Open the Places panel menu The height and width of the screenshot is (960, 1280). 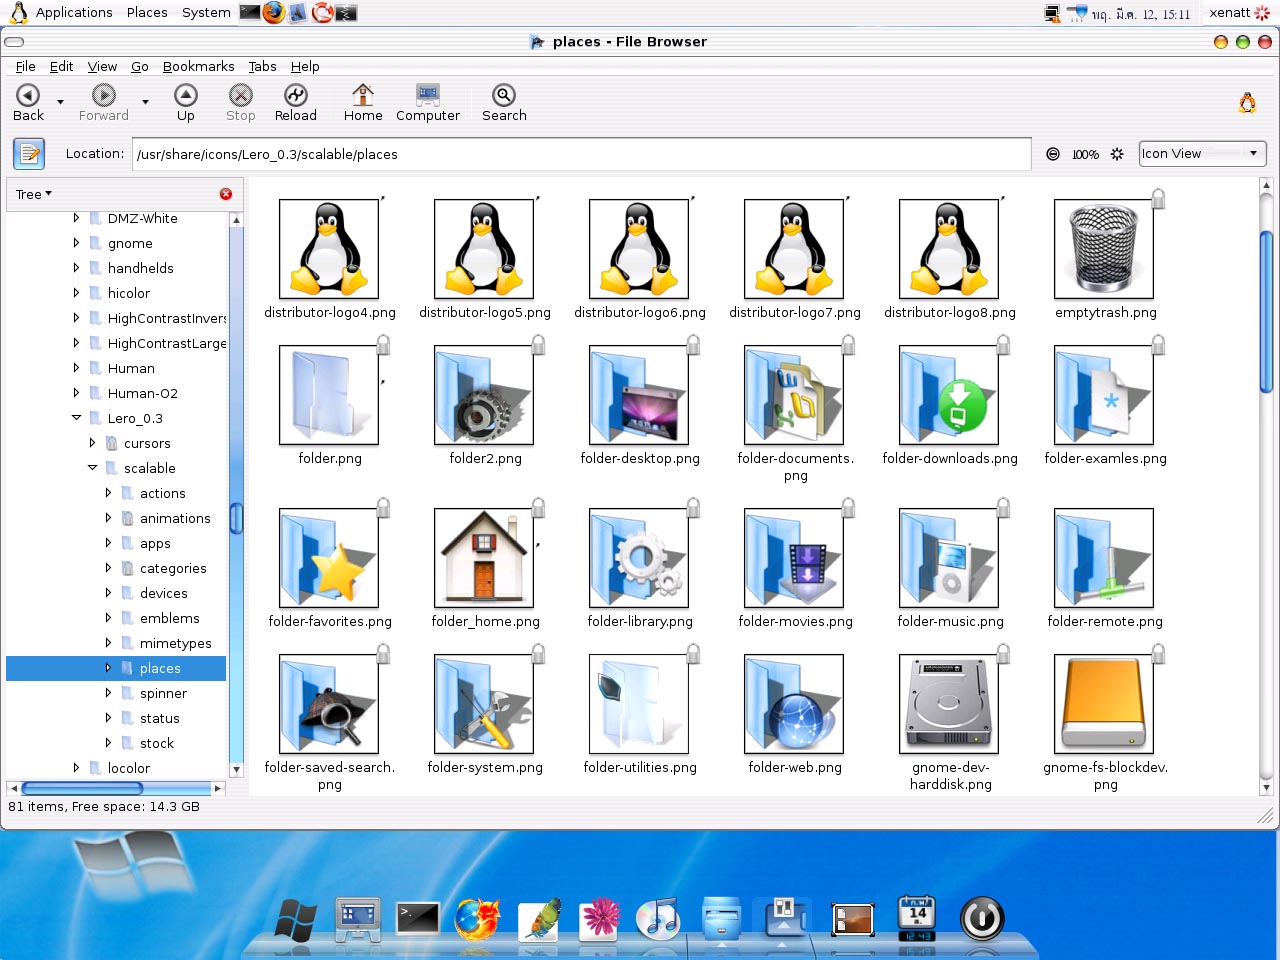147,12
